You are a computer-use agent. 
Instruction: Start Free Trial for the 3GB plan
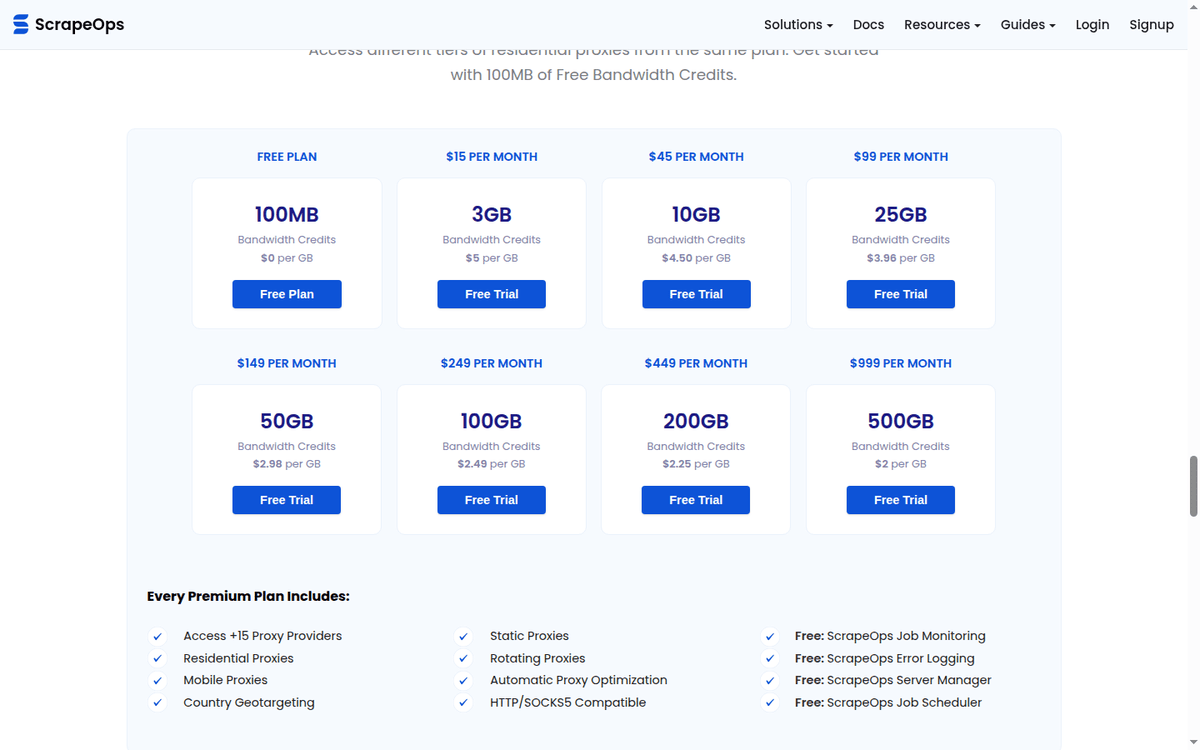491,294
